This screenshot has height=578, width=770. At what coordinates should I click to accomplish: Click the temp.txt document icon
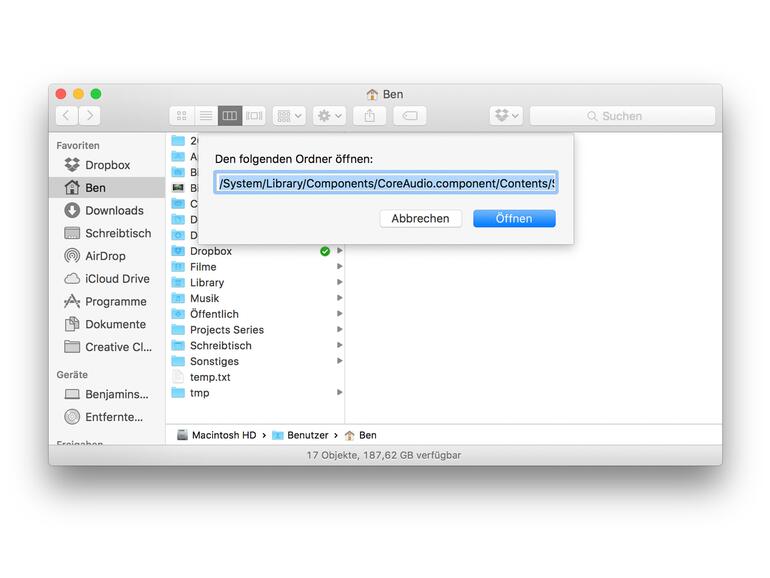pos(178,377)
